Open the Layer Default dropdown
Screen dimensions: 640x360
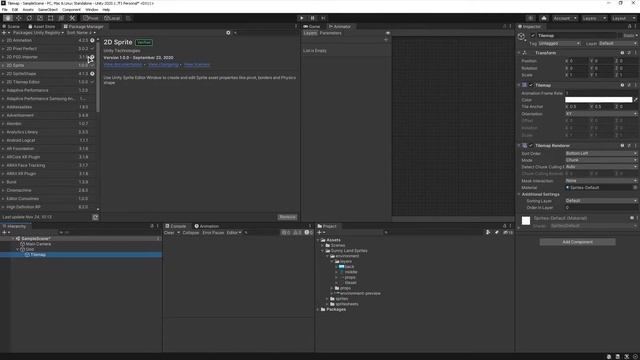pyautogui.click(x=618, y=43)
